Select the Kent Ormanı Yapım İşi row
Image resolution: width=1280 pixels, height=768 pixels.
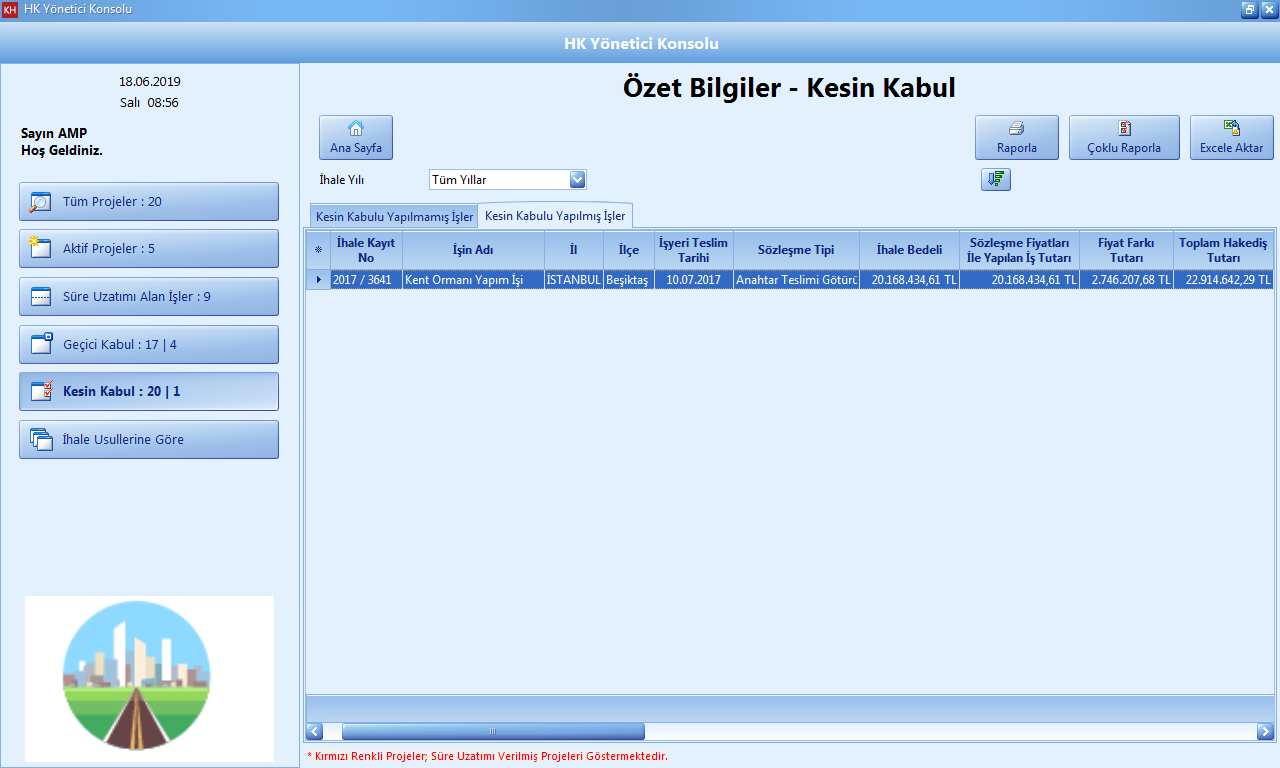point(470,280)
